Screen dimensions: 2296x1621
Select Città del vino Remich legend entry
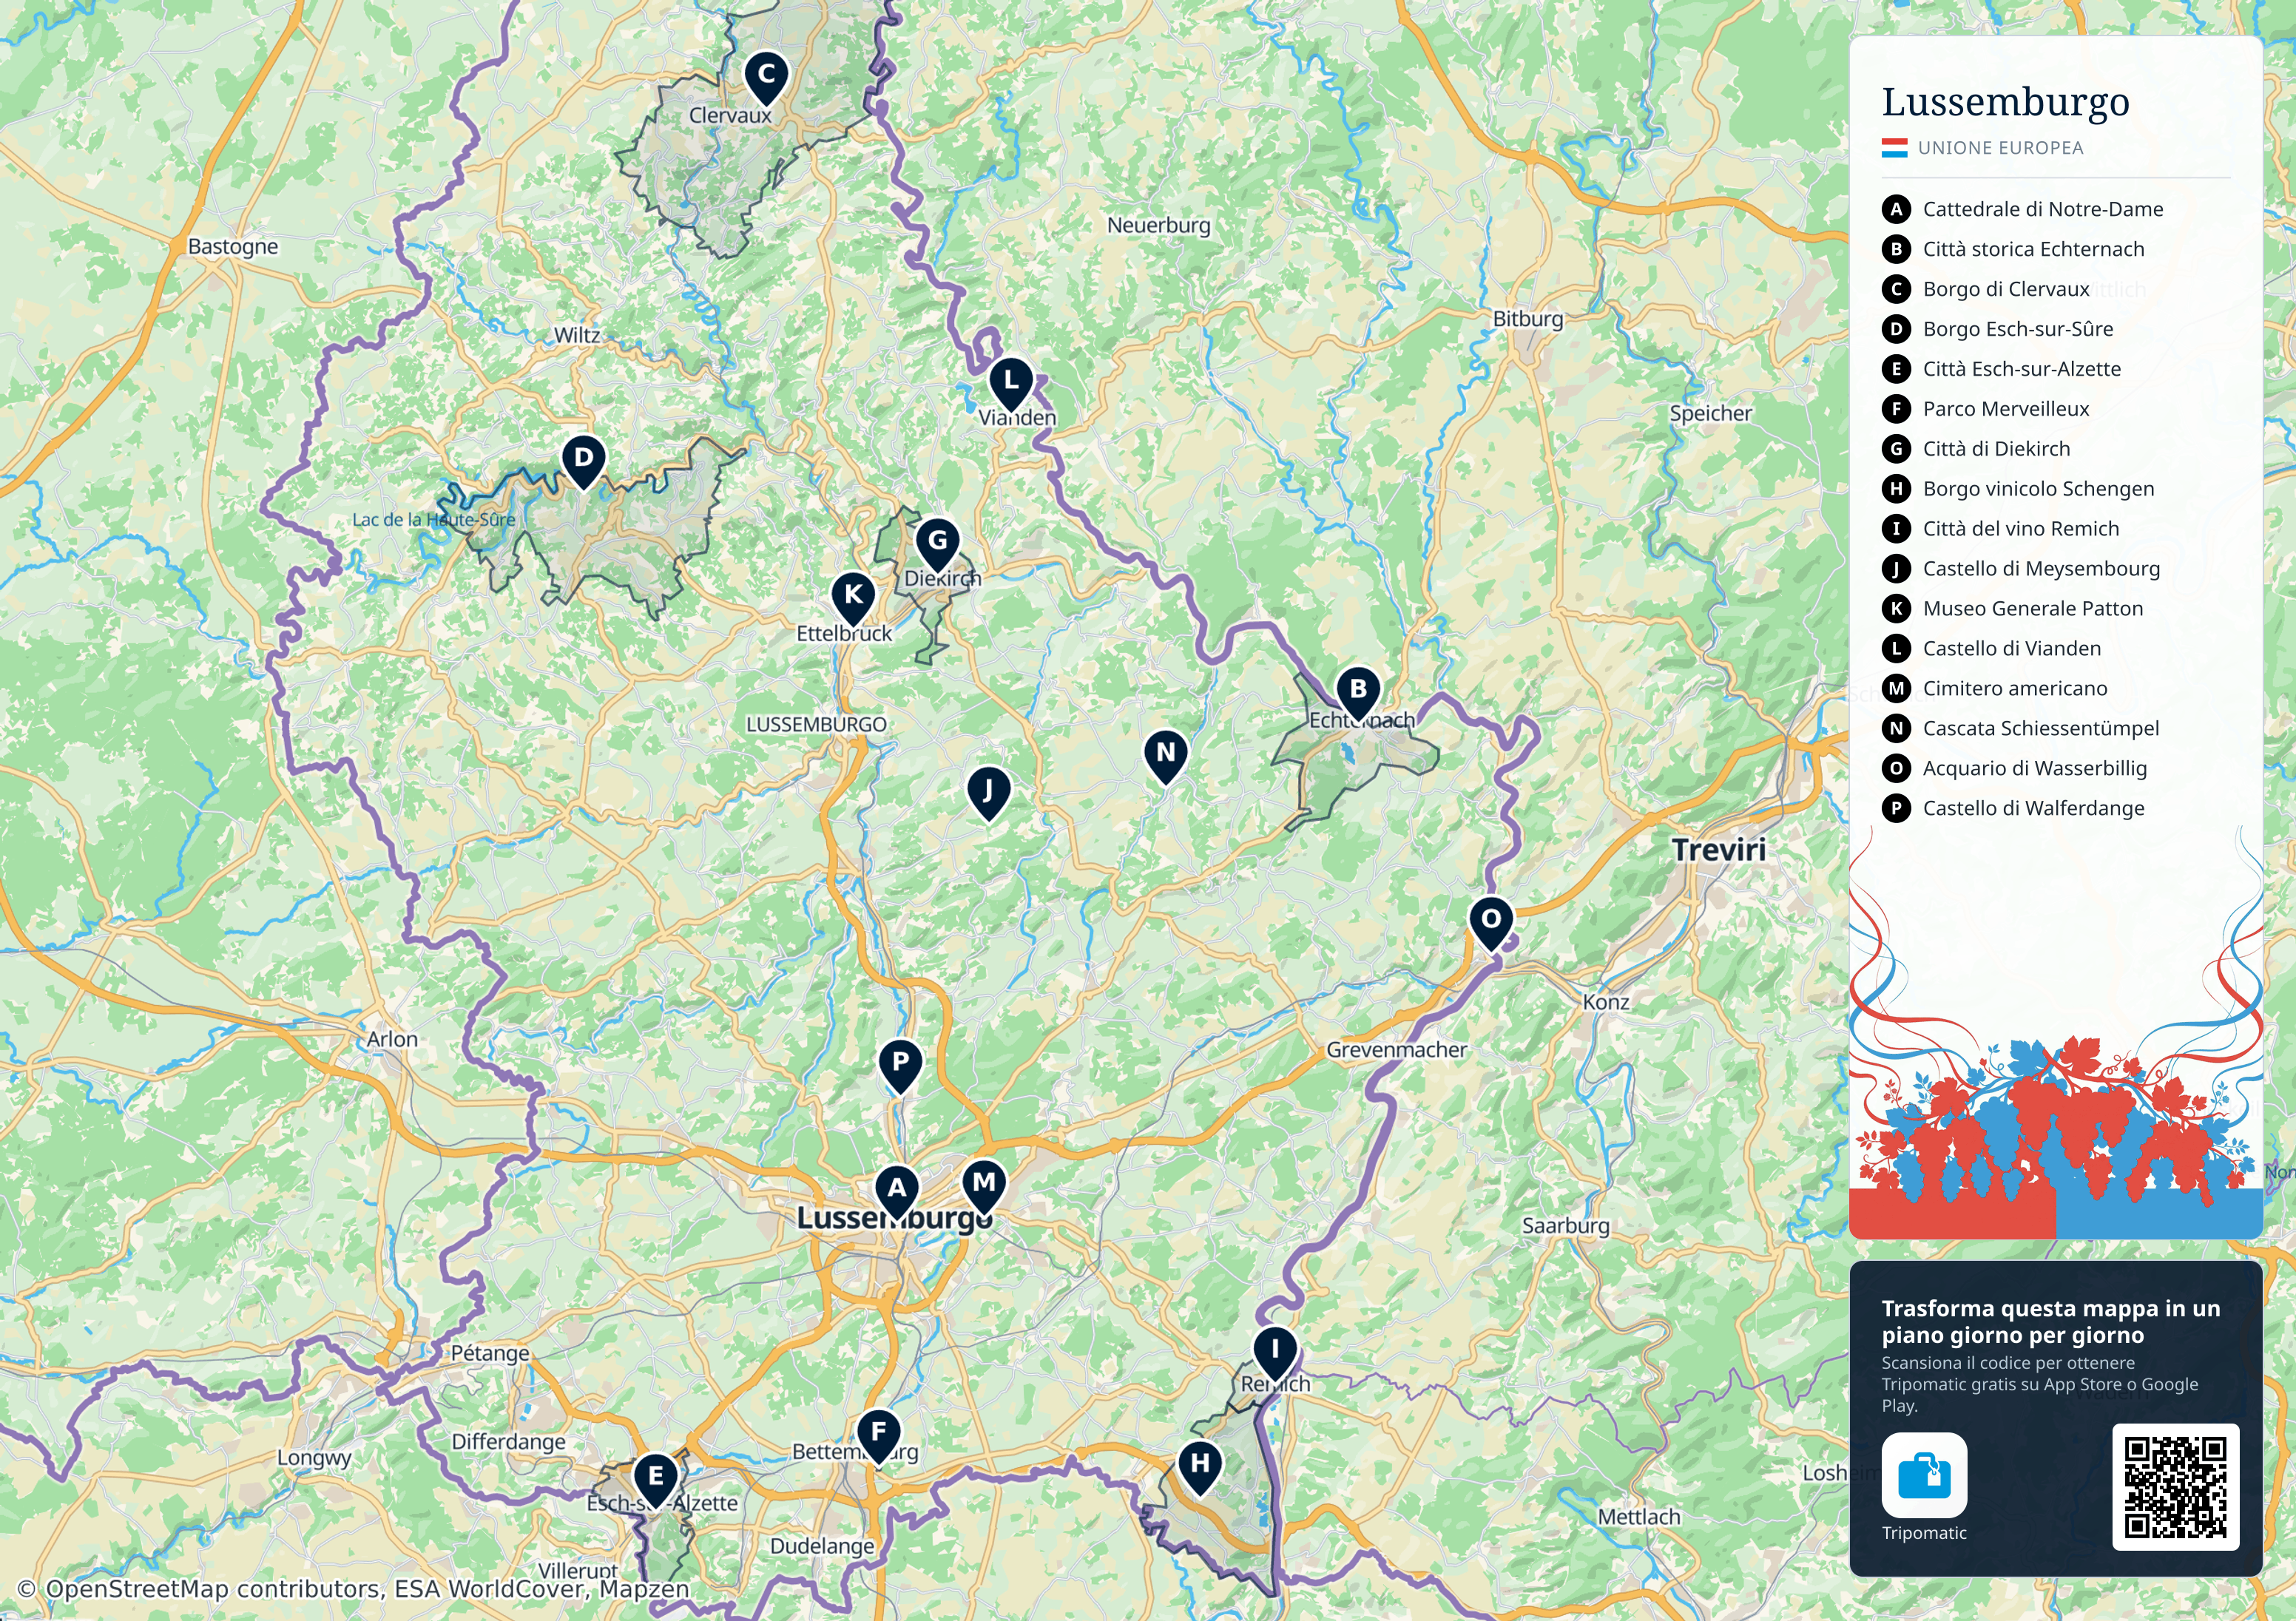coord(2000,529)
